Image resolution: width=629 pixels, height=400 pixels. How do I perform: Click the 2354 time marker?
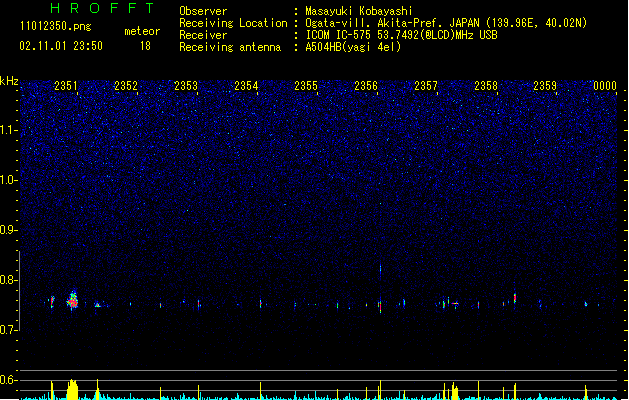click(246, 86)
